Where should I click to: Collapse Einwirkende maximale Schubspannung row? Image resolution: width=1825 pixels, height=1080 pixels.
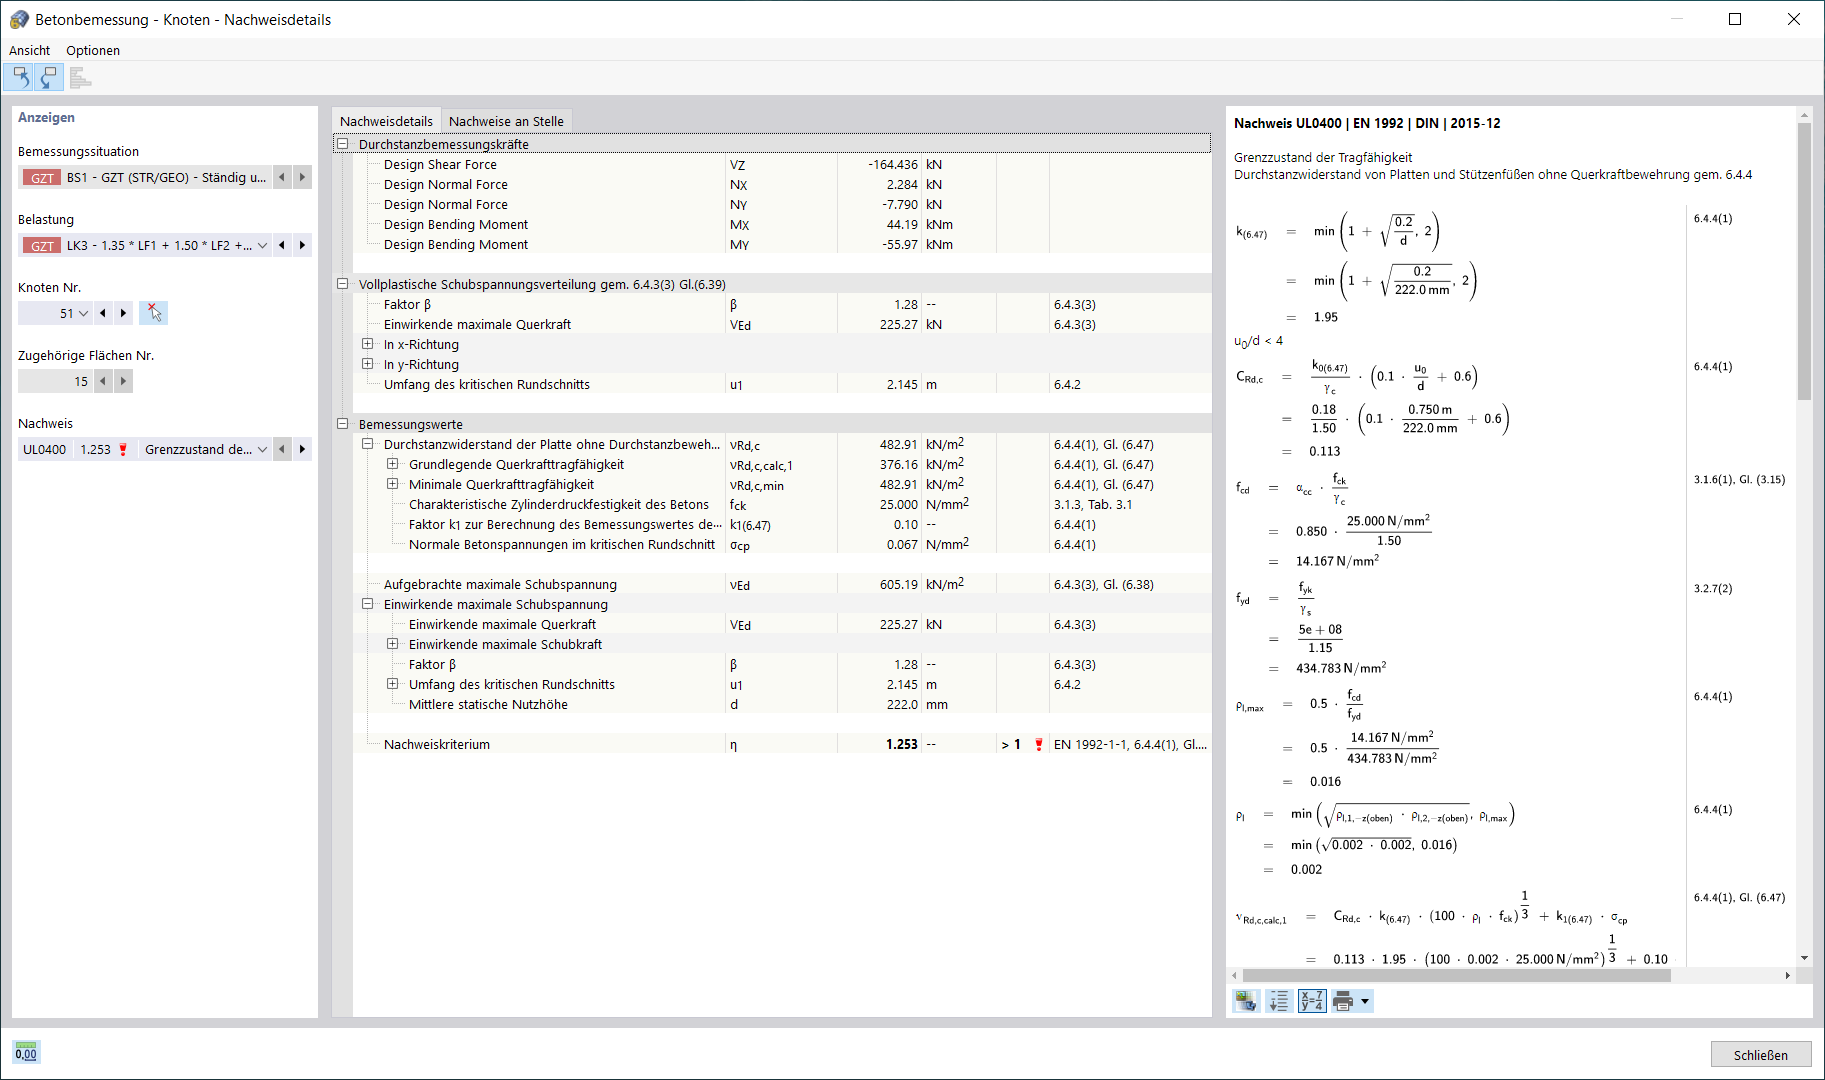point(368,604)
